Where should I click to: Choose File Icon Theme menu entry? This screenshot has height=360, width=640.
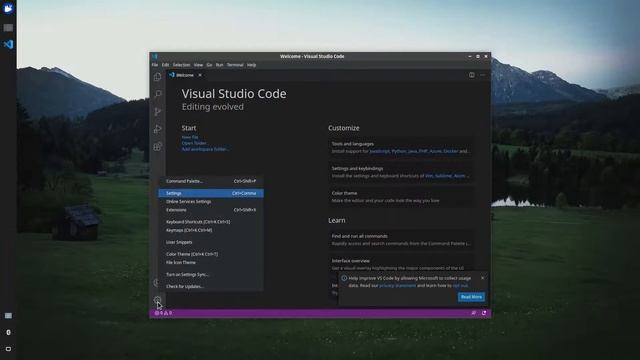coord(211,262)
